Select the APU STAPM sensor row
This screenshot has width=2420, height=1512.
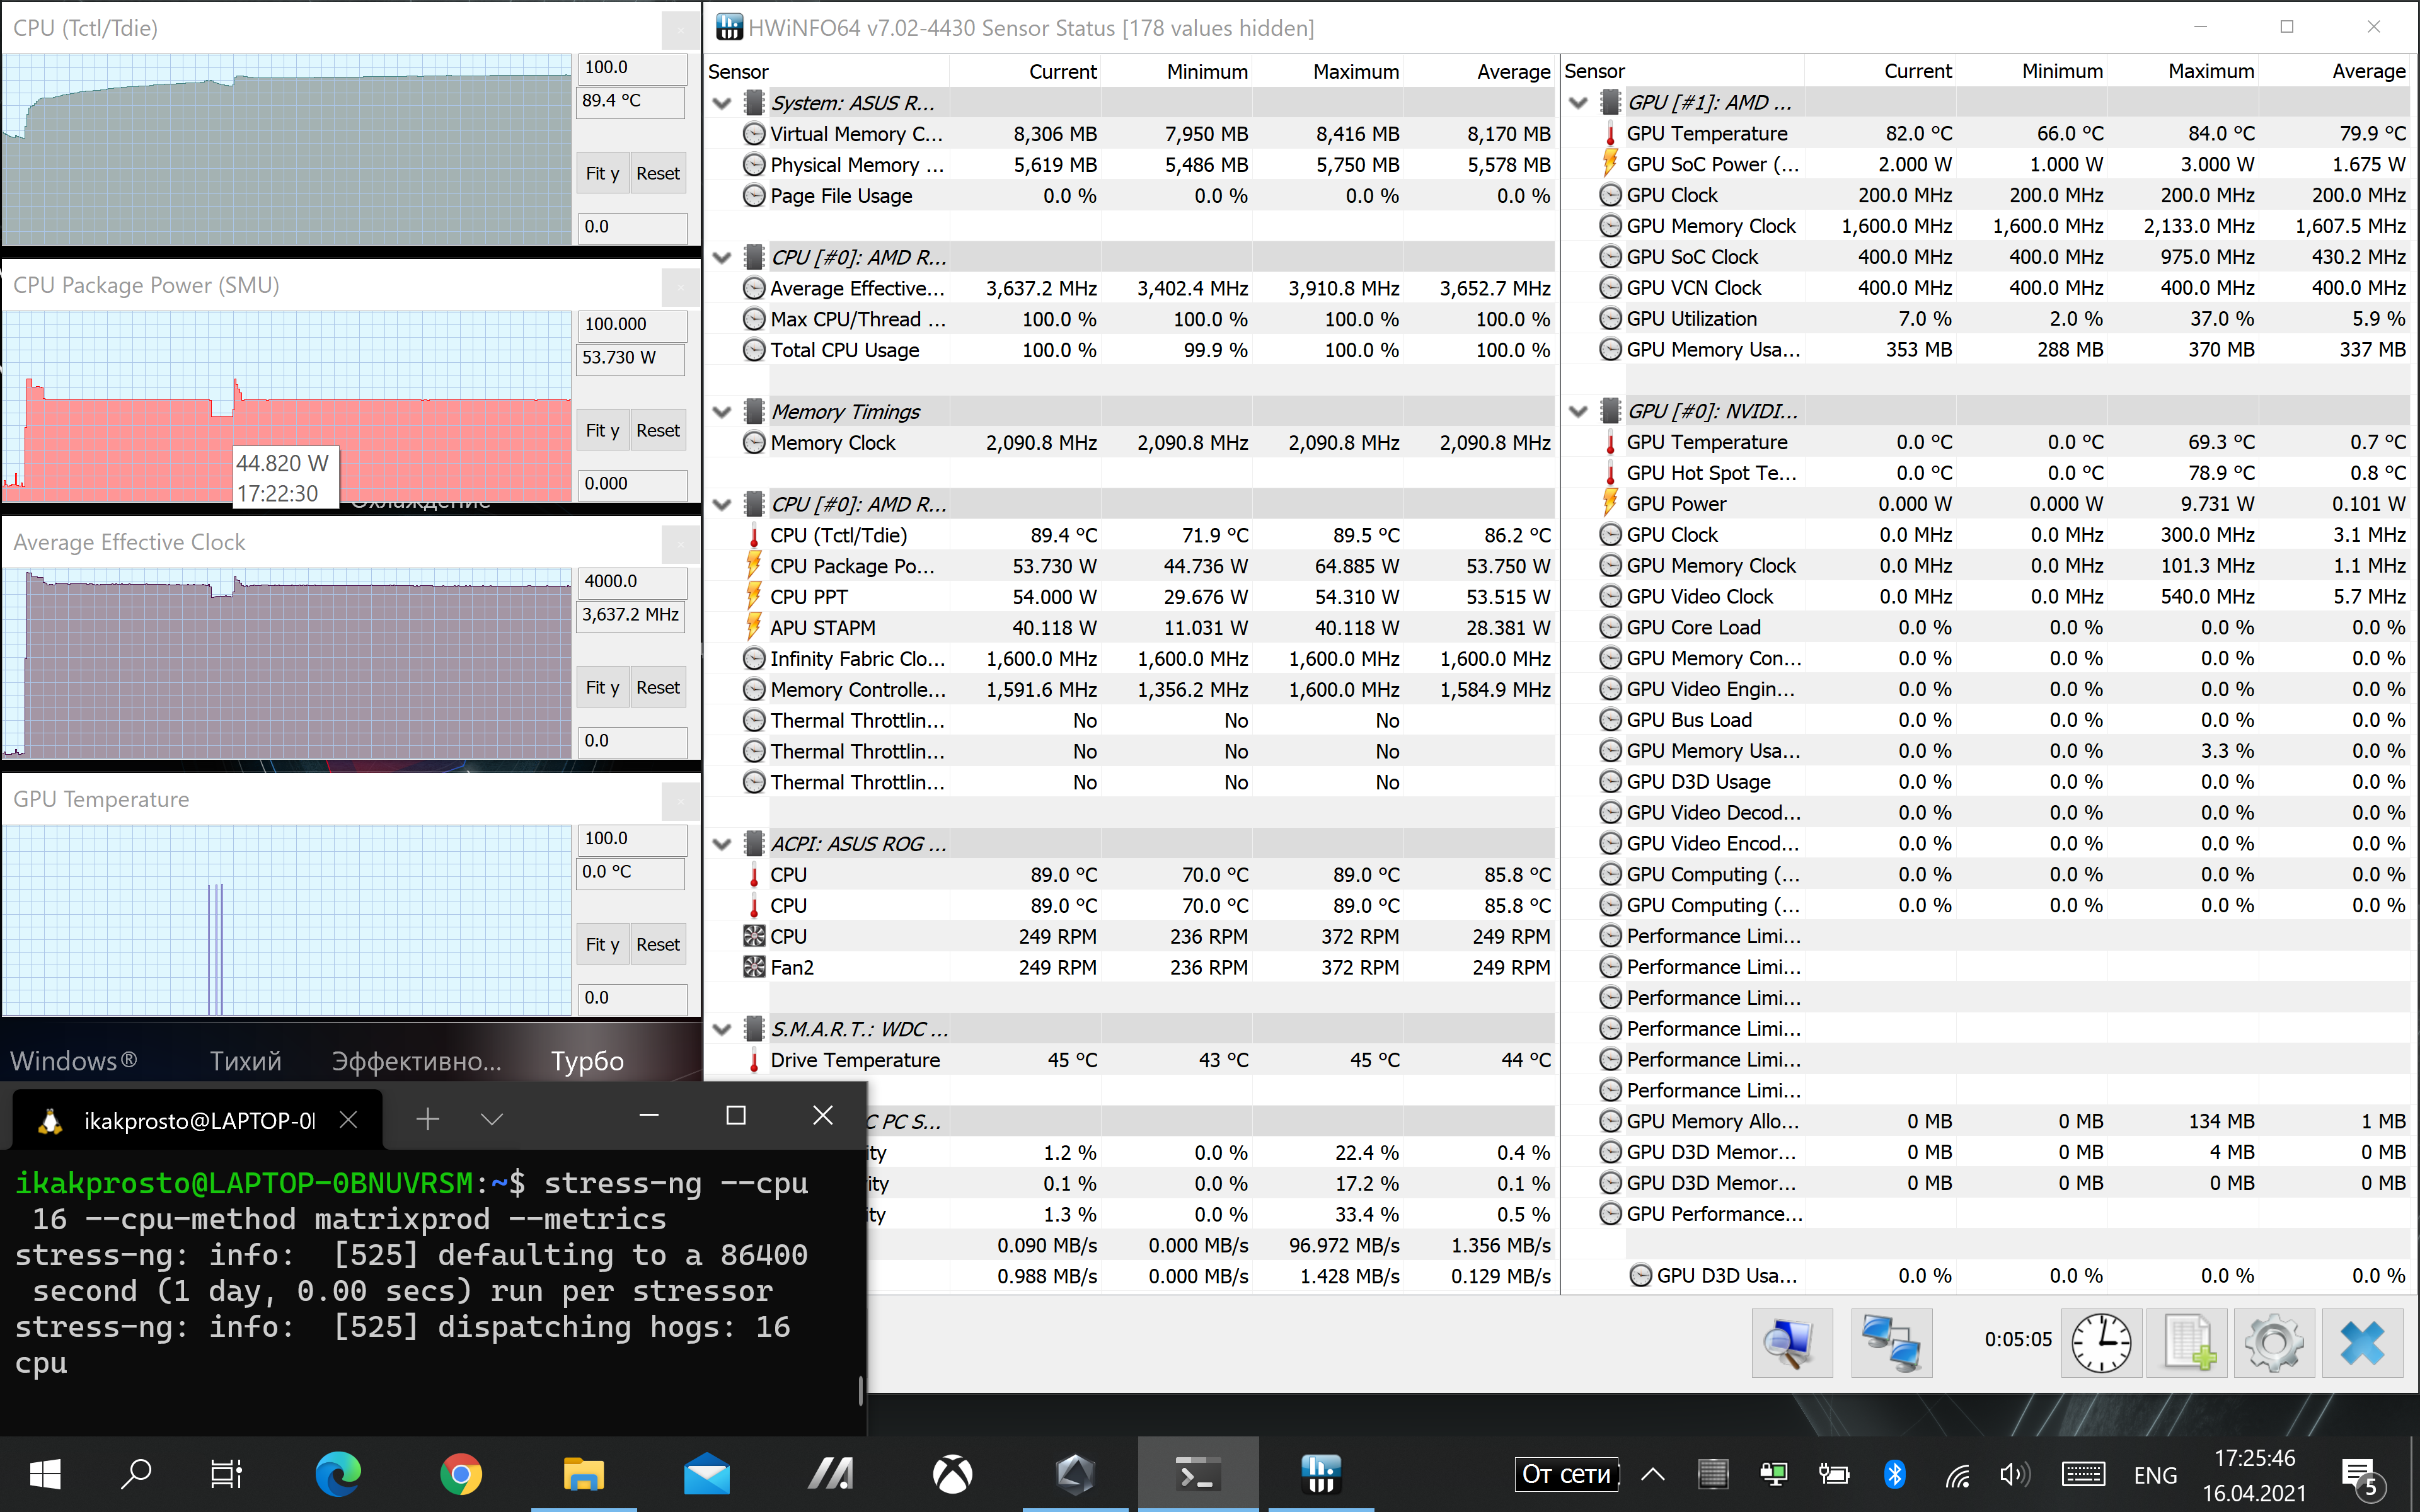(x=1130, y=628)
